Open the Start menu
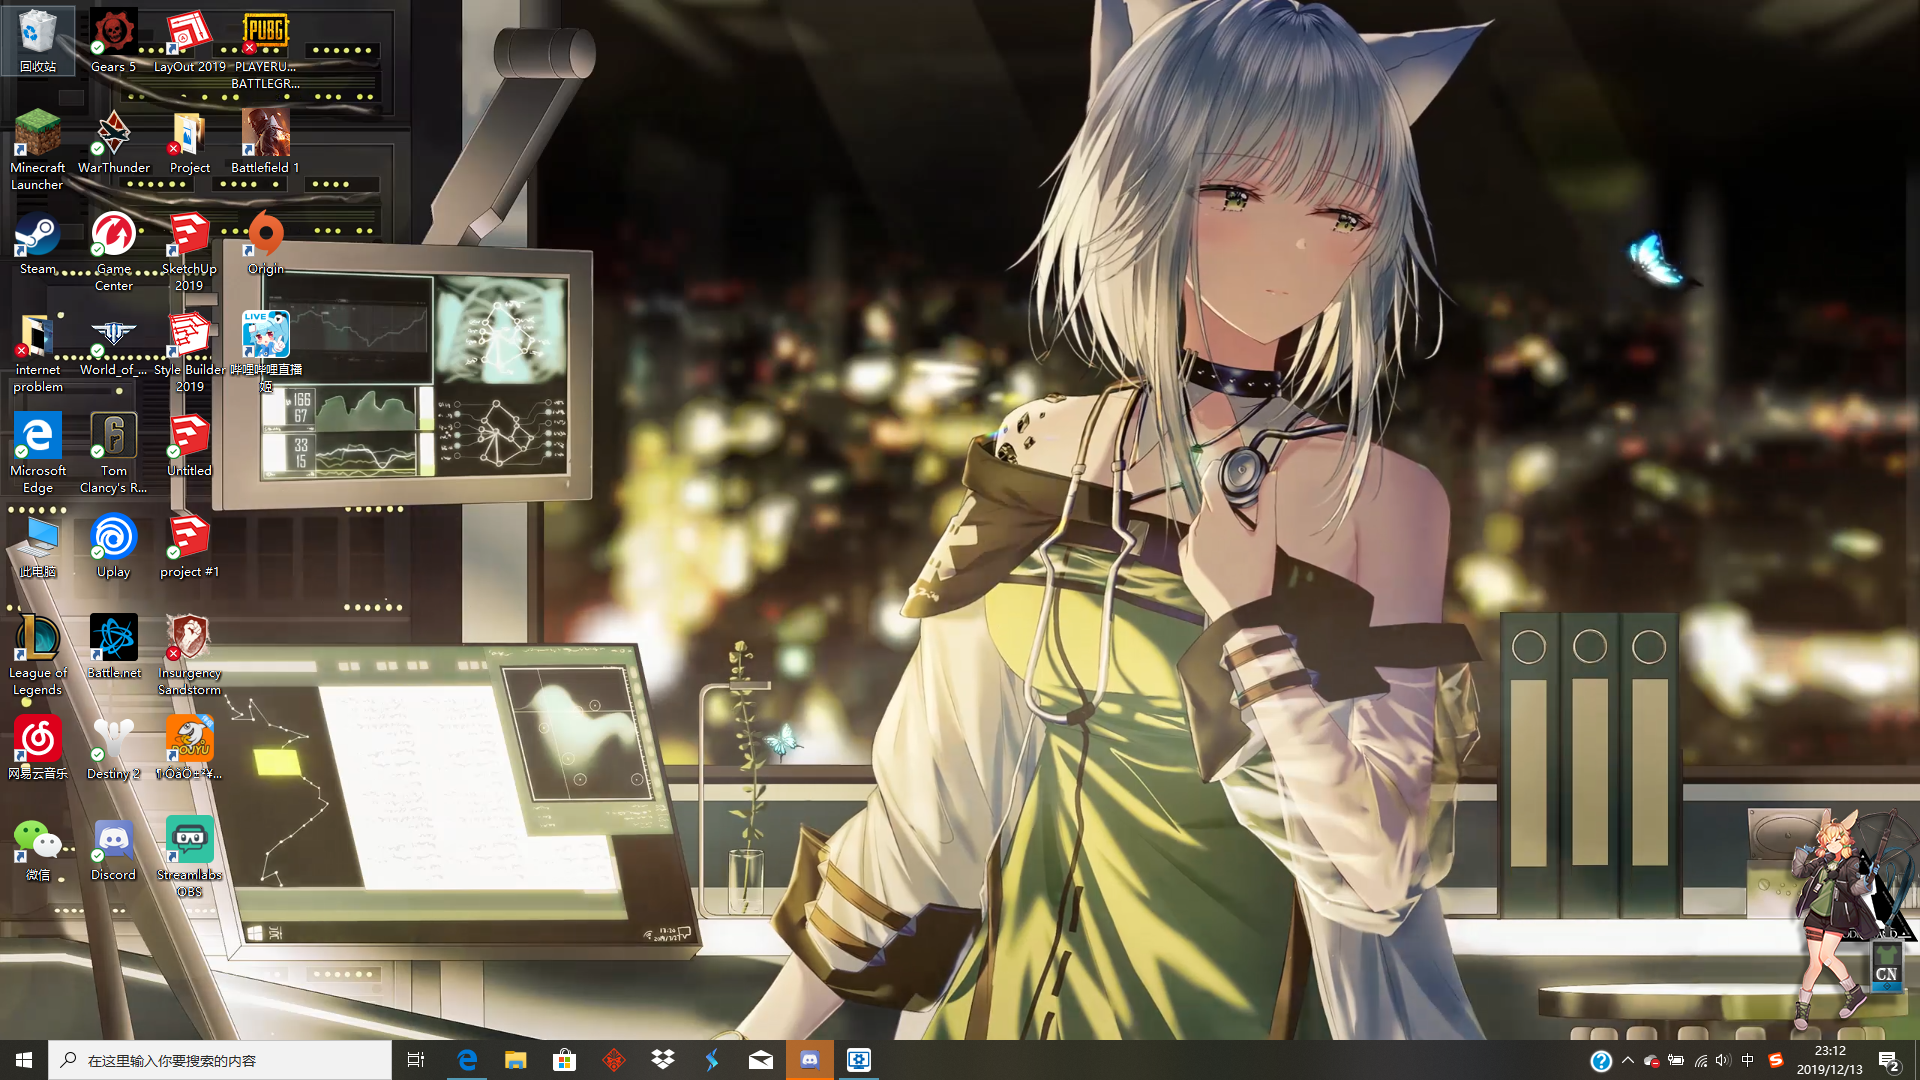The image size is (1920, 1080). click(x=22, y=1060)
